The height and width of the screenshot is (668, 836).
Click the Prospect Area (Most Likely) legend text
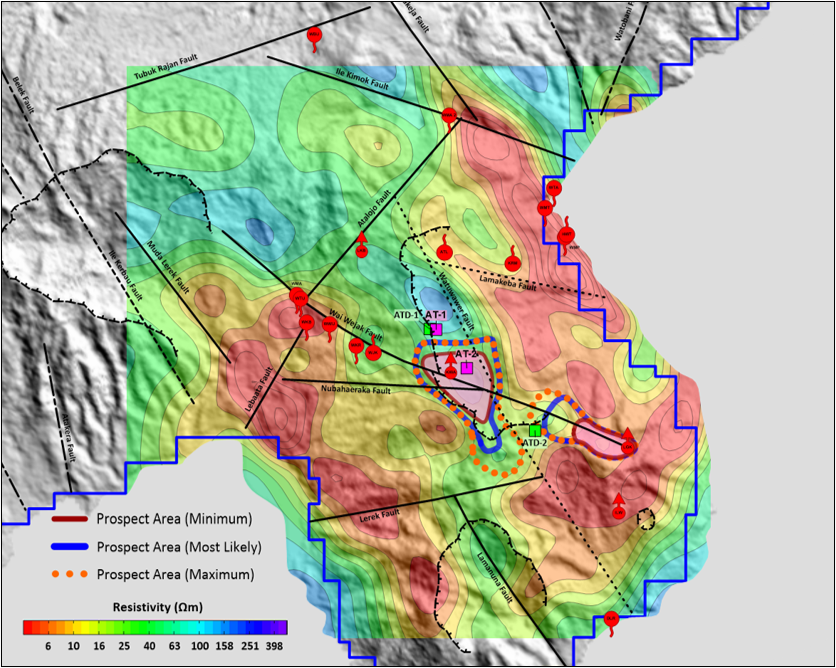coord(179,547)
